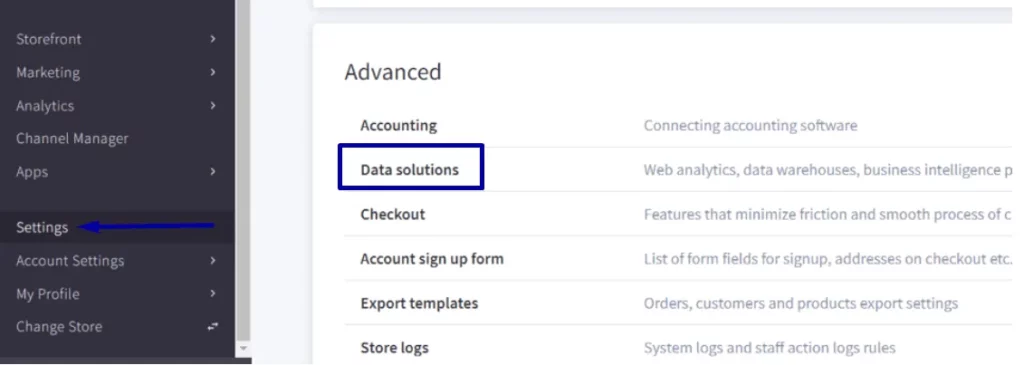The width and height of the screenshot is (1024, 365).
Task: Click sidebar scrollbar down arrow
Action: coord(243,349)
